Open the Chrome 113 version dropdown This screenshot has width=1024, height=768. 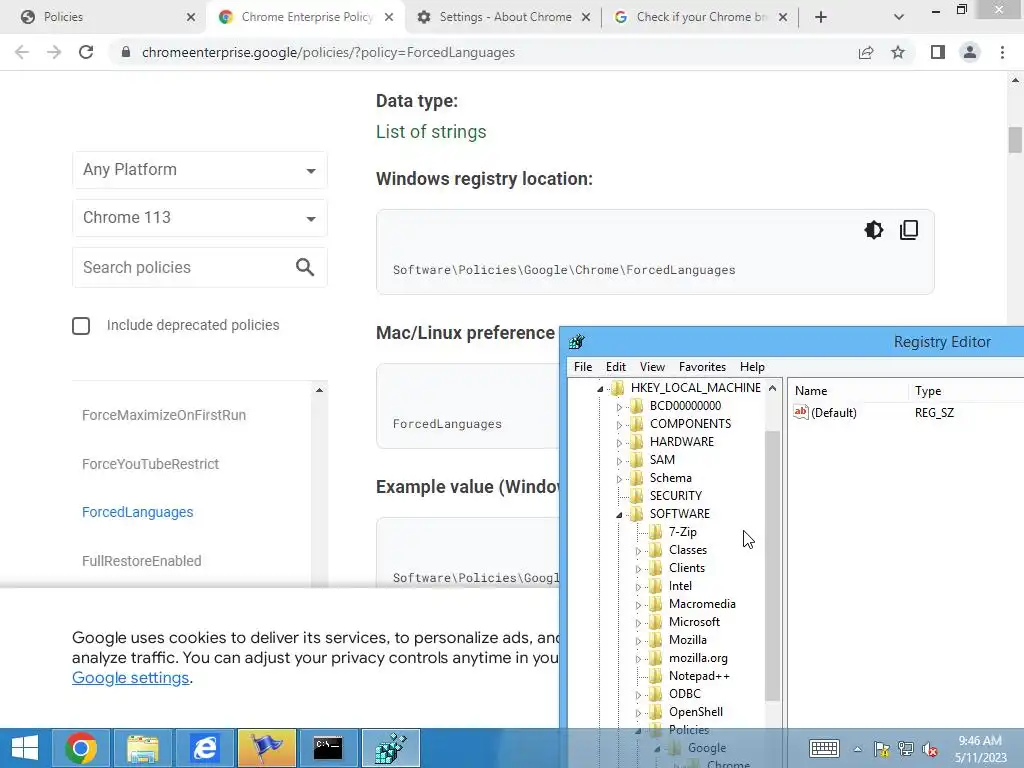[200, 217]
